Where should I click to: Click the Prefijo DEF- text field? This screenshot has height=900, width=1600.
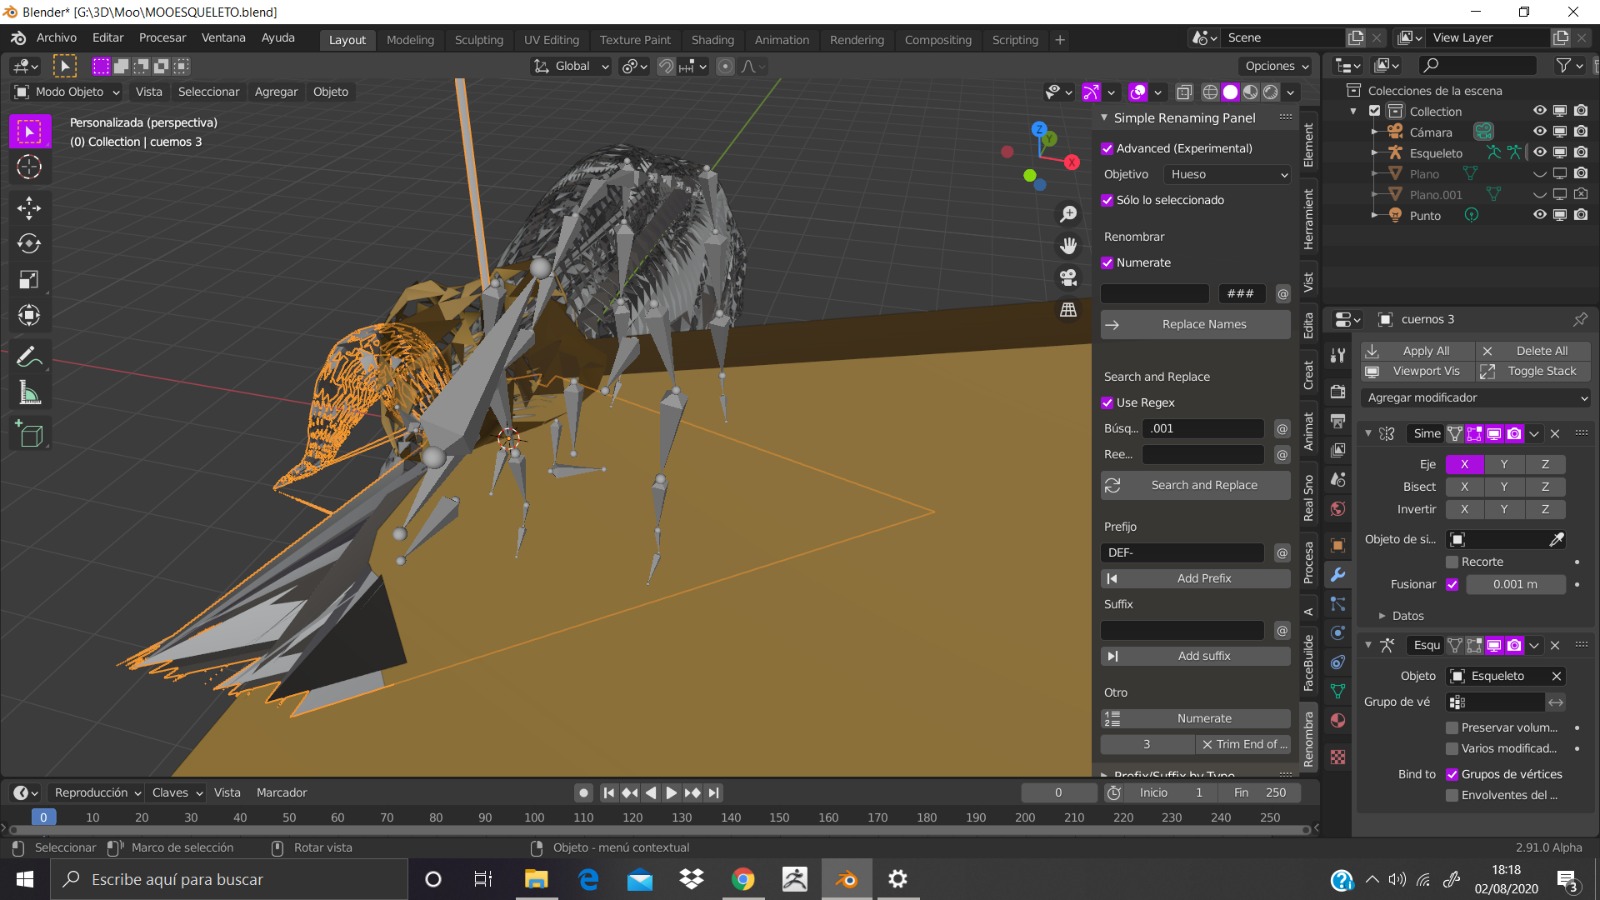click(x=1183, y=553)
